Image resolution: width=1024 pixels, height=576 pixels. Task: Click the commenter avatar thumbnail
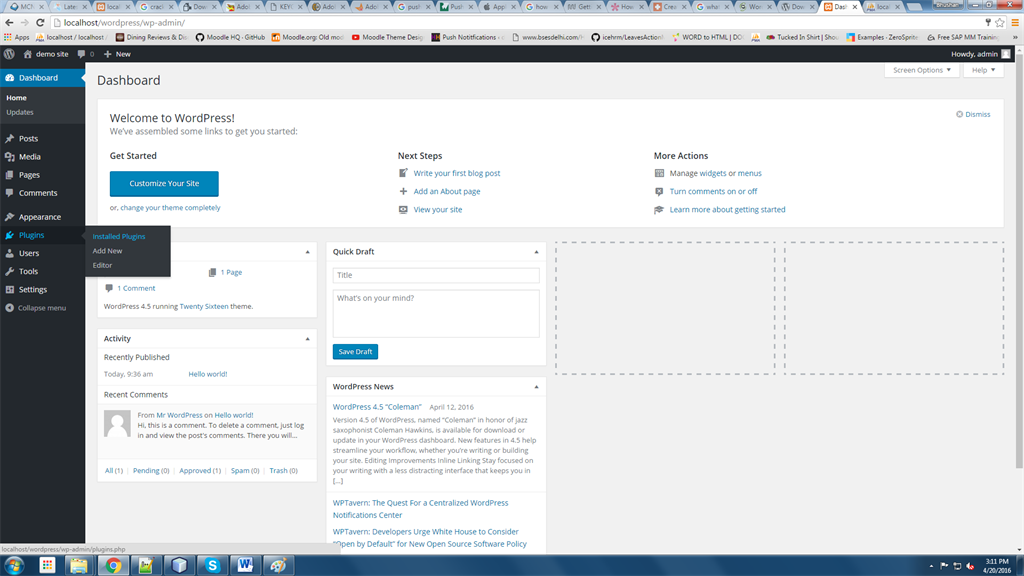click(118, 424)
